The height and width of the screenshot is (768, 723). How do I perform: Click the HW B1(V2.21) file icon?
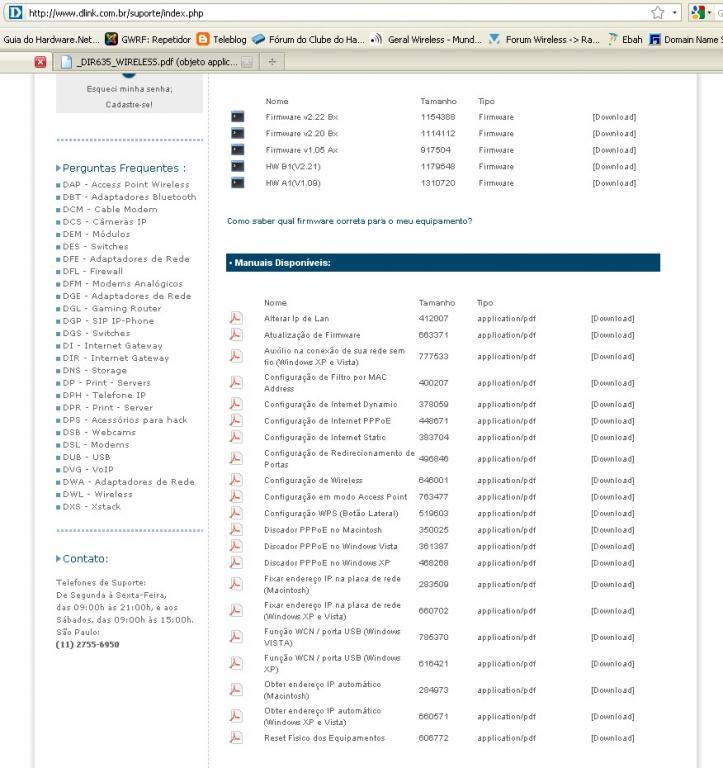point(238,167)
